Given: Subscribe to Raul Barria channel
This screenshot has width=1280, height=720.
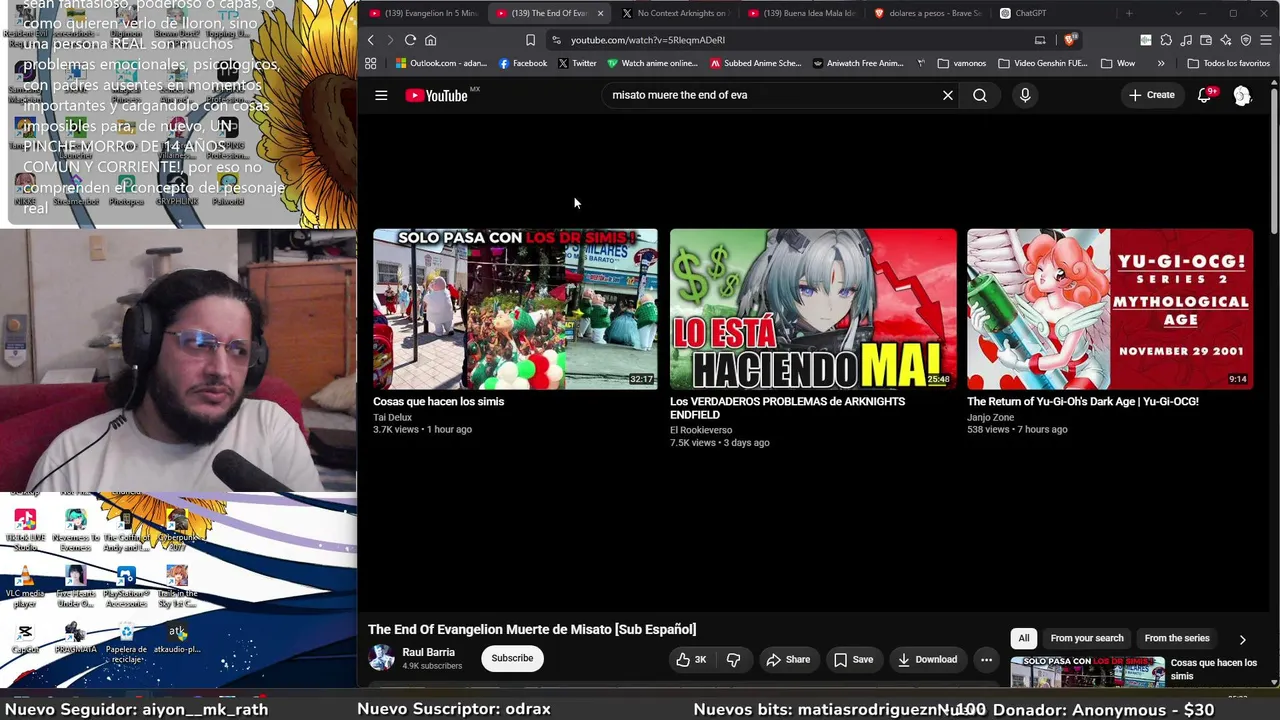Looking at the screenshot, I should [x=512, y=658].
